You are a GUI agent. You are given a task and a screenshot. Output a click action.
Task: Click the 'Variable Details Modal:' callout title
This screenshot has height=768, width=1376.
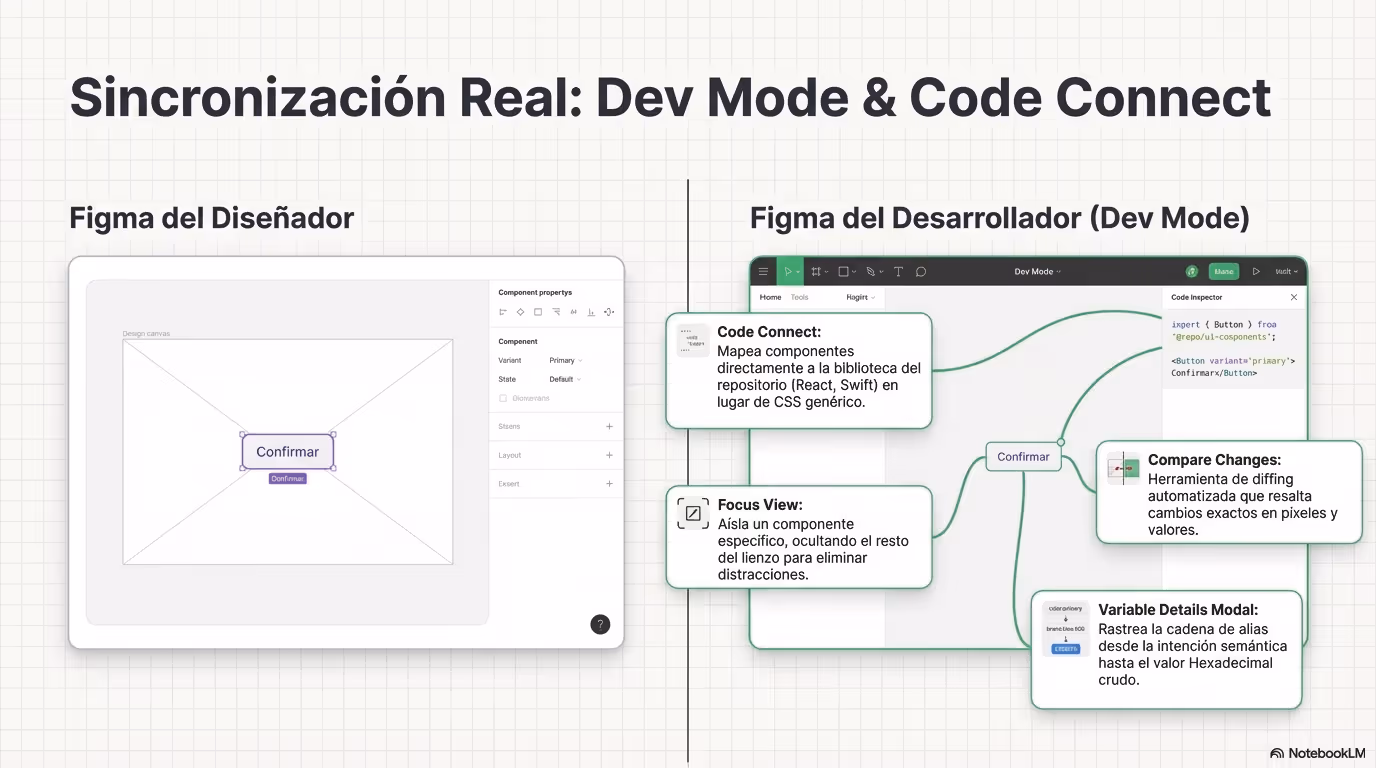1178,610
